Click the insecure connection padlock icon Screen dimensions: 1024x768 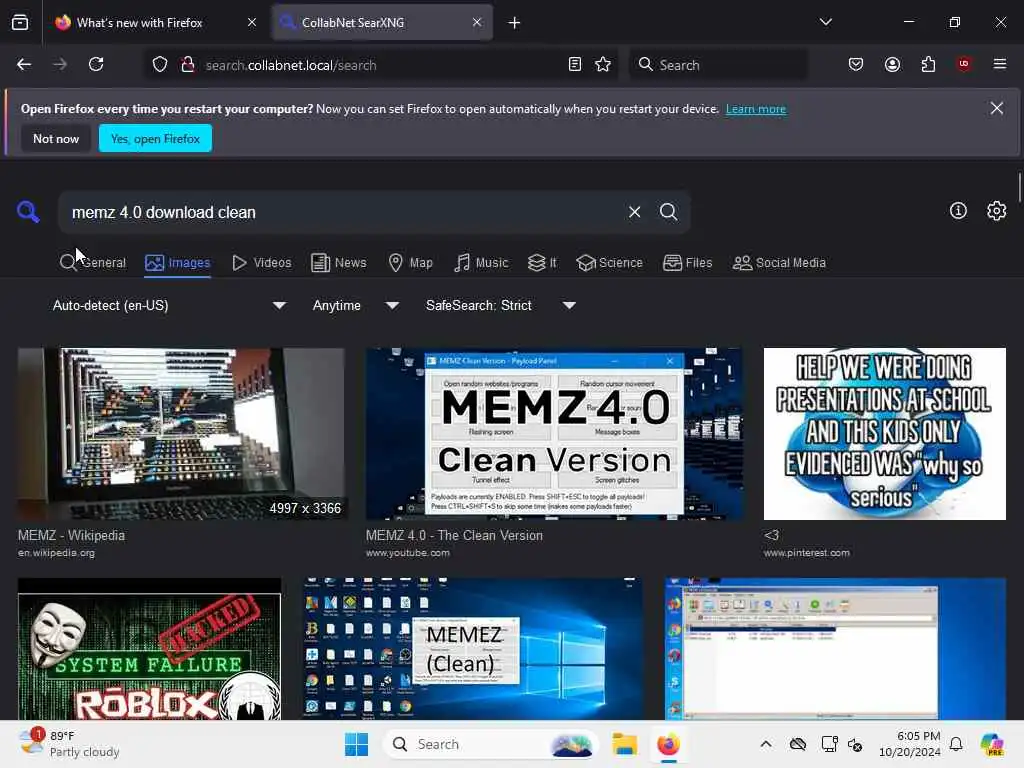(x=188, y=64)
